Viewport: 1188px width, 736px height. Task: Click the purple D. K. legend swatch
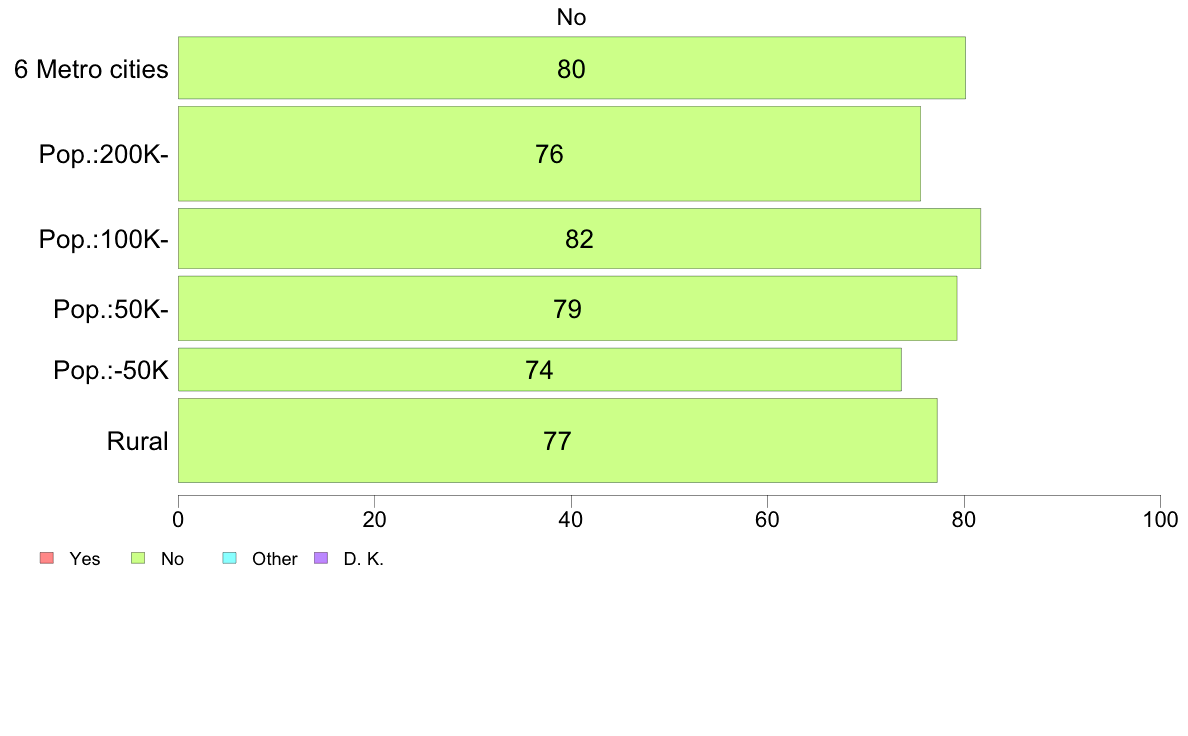point(321,558)
